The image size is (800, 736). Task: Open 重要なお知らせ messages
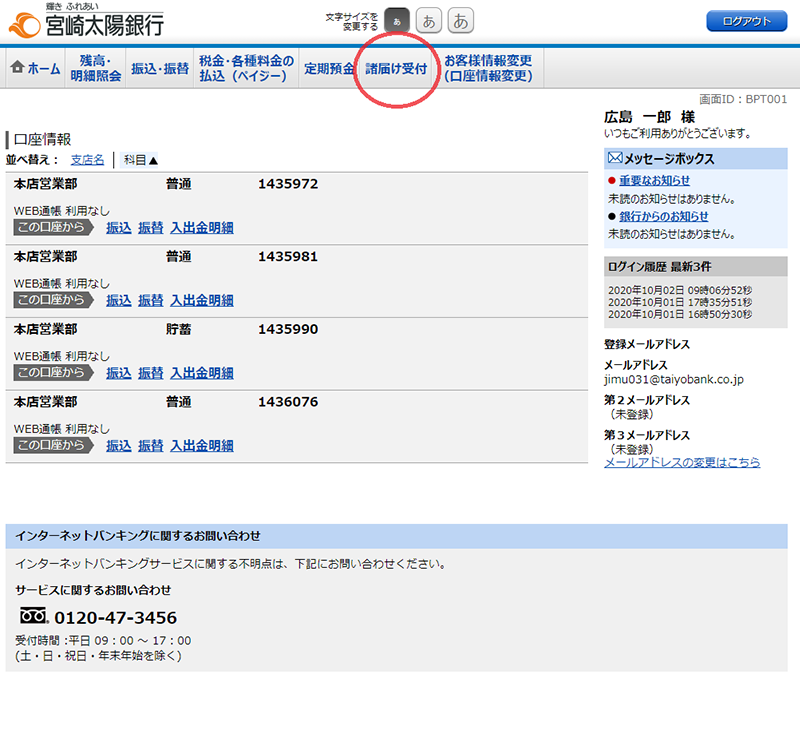[x=654, y=180]
